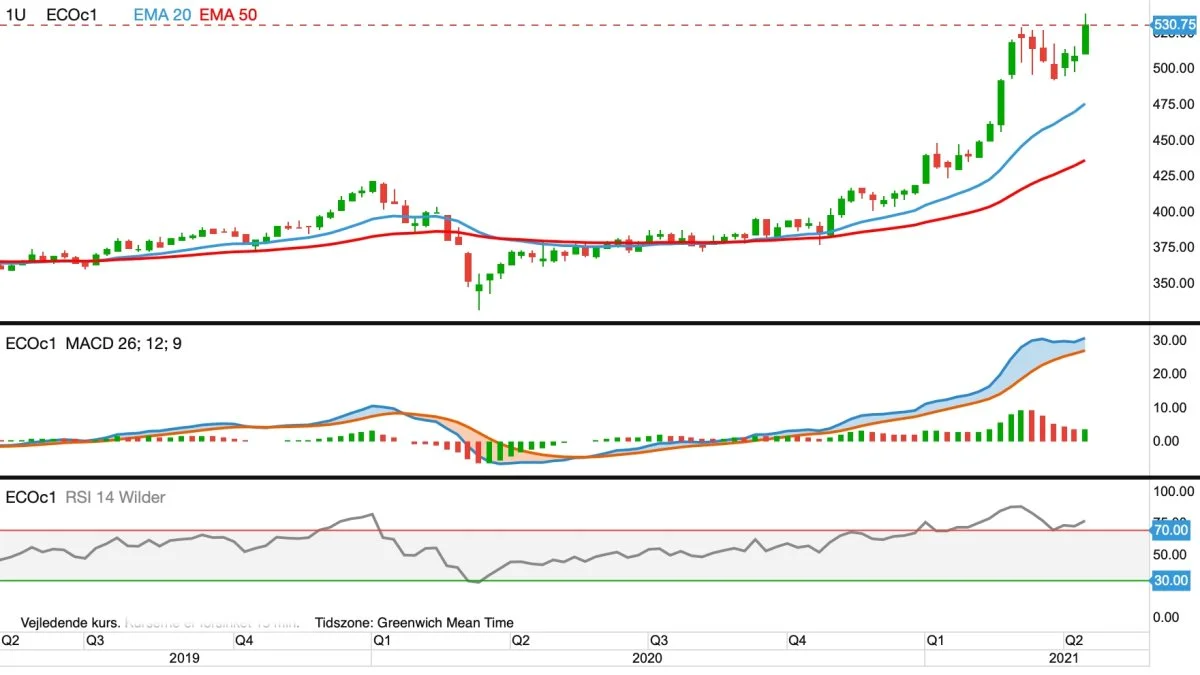1200x675 pixels.
Task: Click the Q3 quarter label above 2019
Action: (x=97, y=640)
